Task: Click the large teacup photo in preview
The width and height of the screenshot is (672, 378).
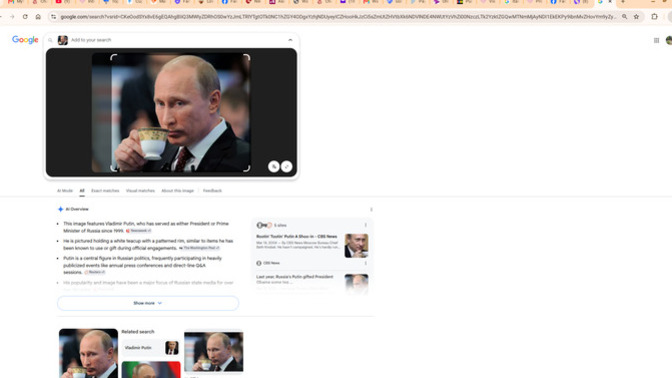Action: click(171, 112)
